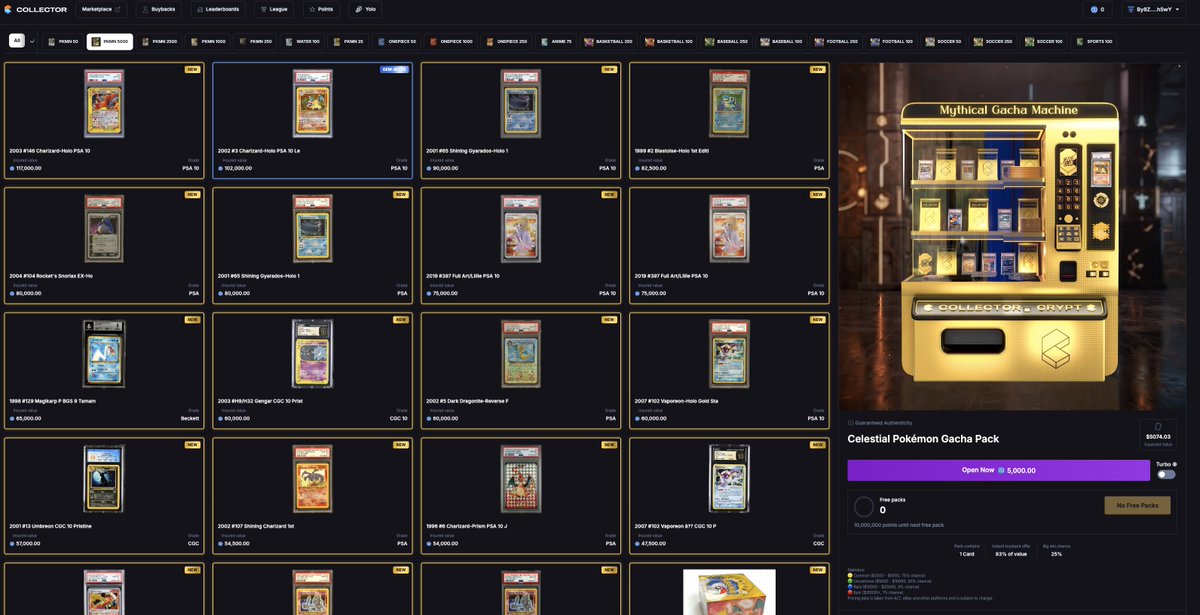Select the PKMN 2500 pack filter
This screenshot has width=1200, height=615.
click(x=159, y=41)
